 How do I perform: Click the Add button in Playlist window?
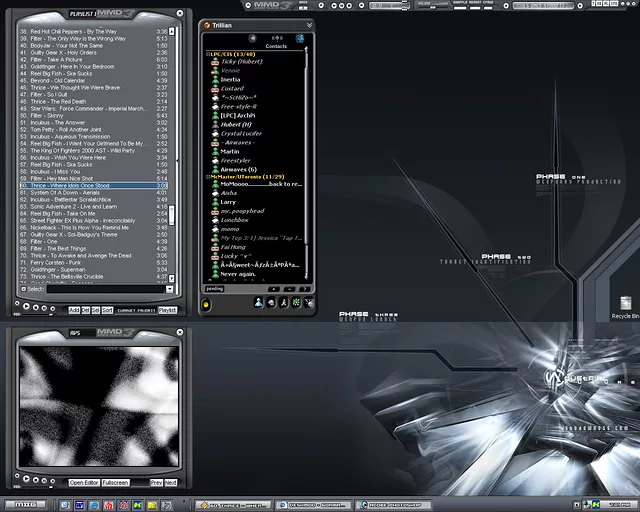click(74, 310)
